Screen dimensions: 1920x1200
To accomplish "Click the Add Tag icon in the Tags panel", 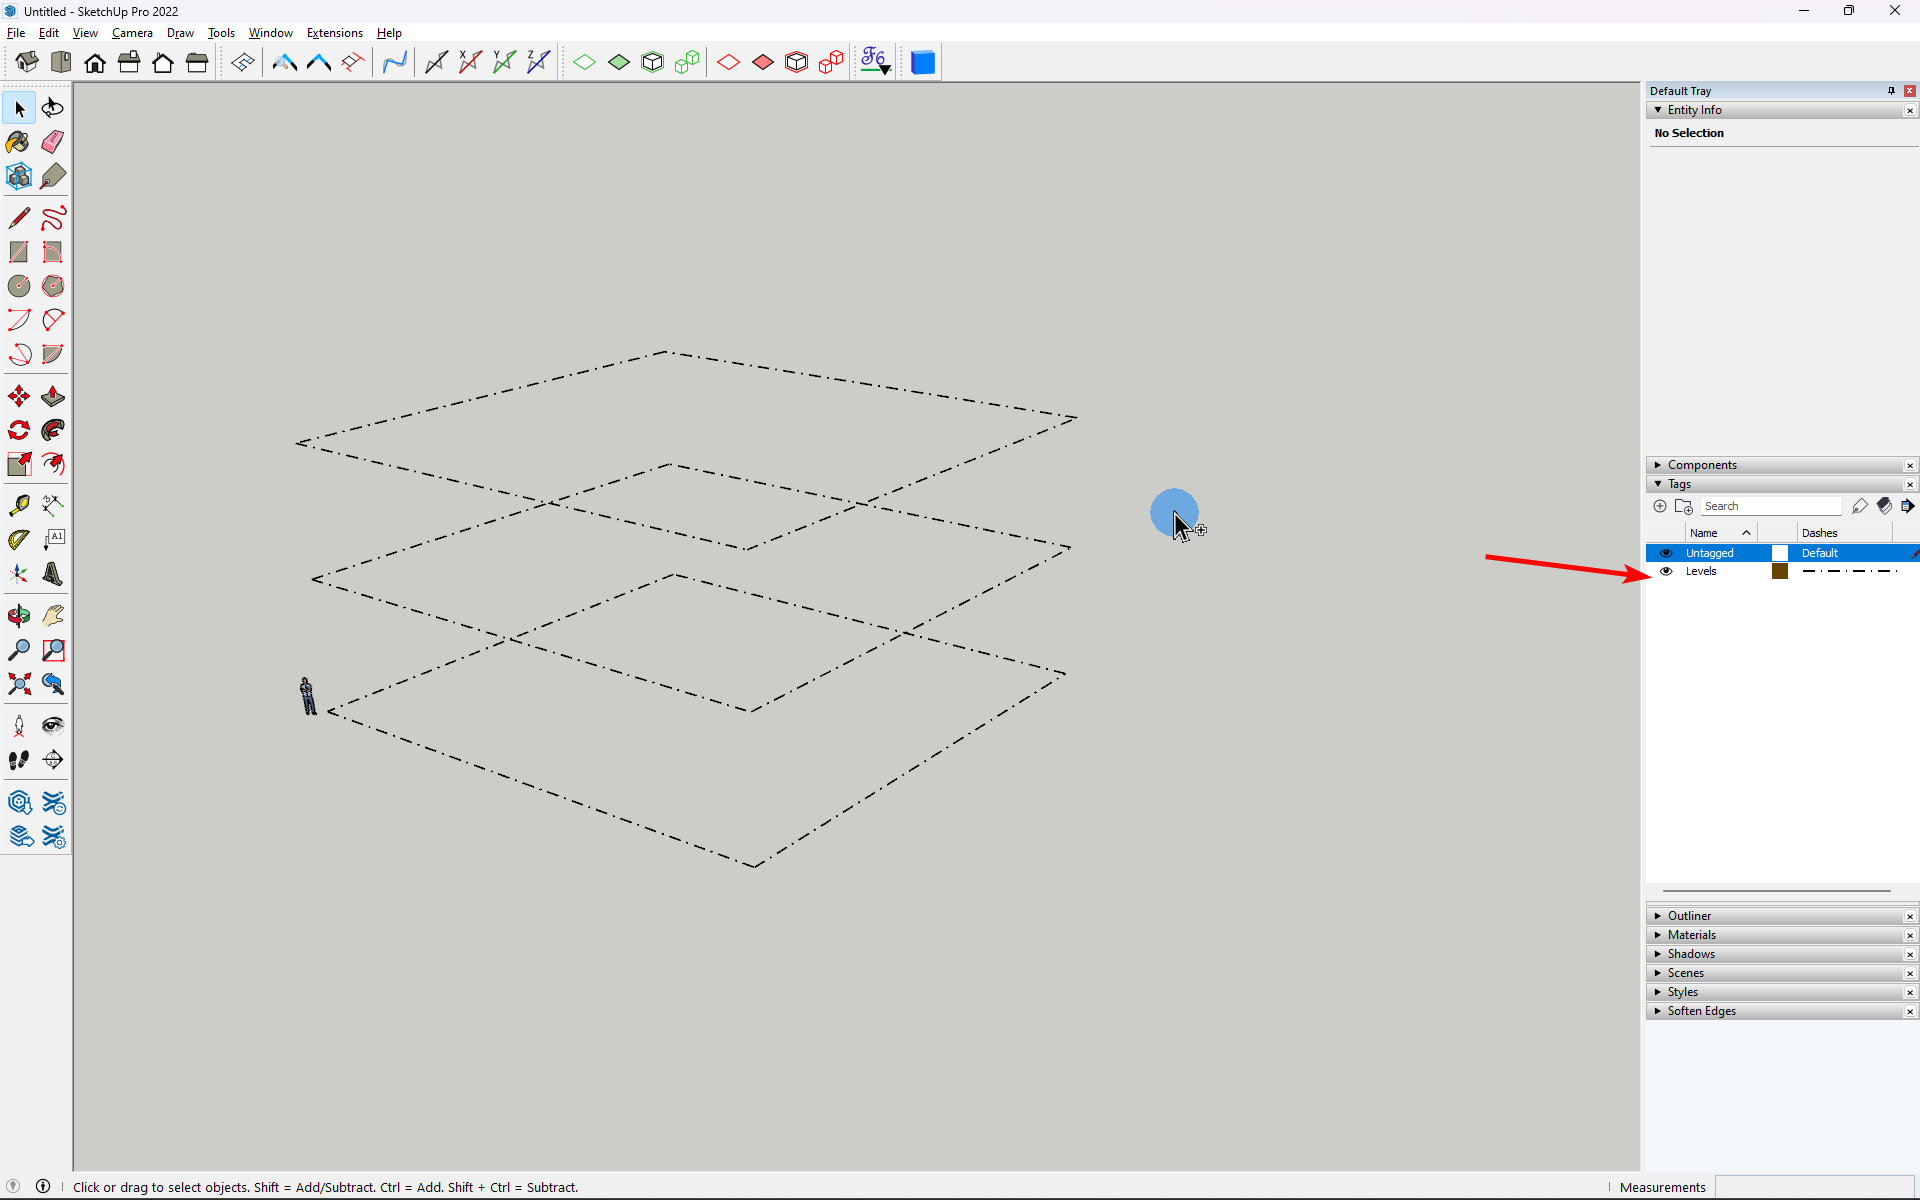I will coord(1660,506).
